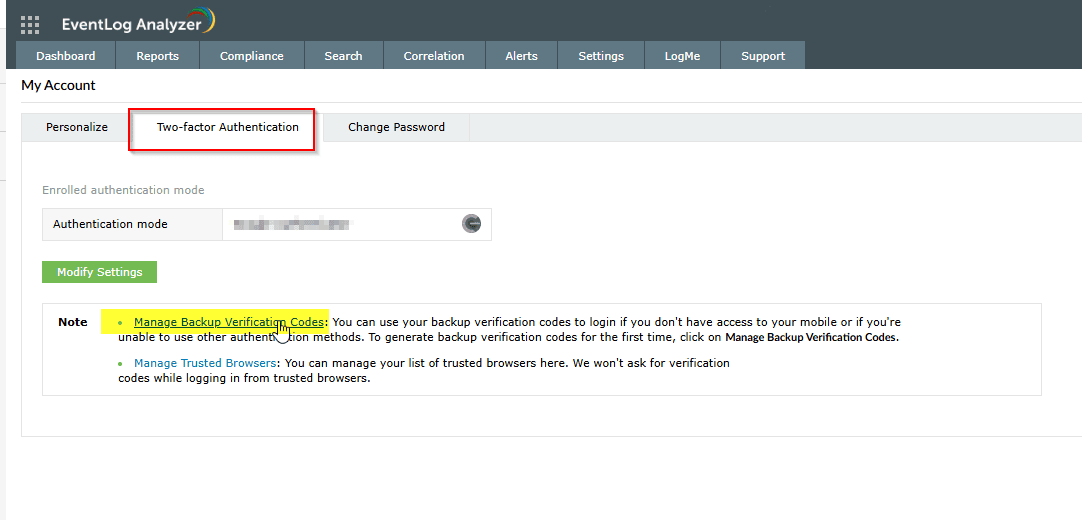Go to the Reports tab
This screenshot has height=520, width=1082.
pos(157,56)
